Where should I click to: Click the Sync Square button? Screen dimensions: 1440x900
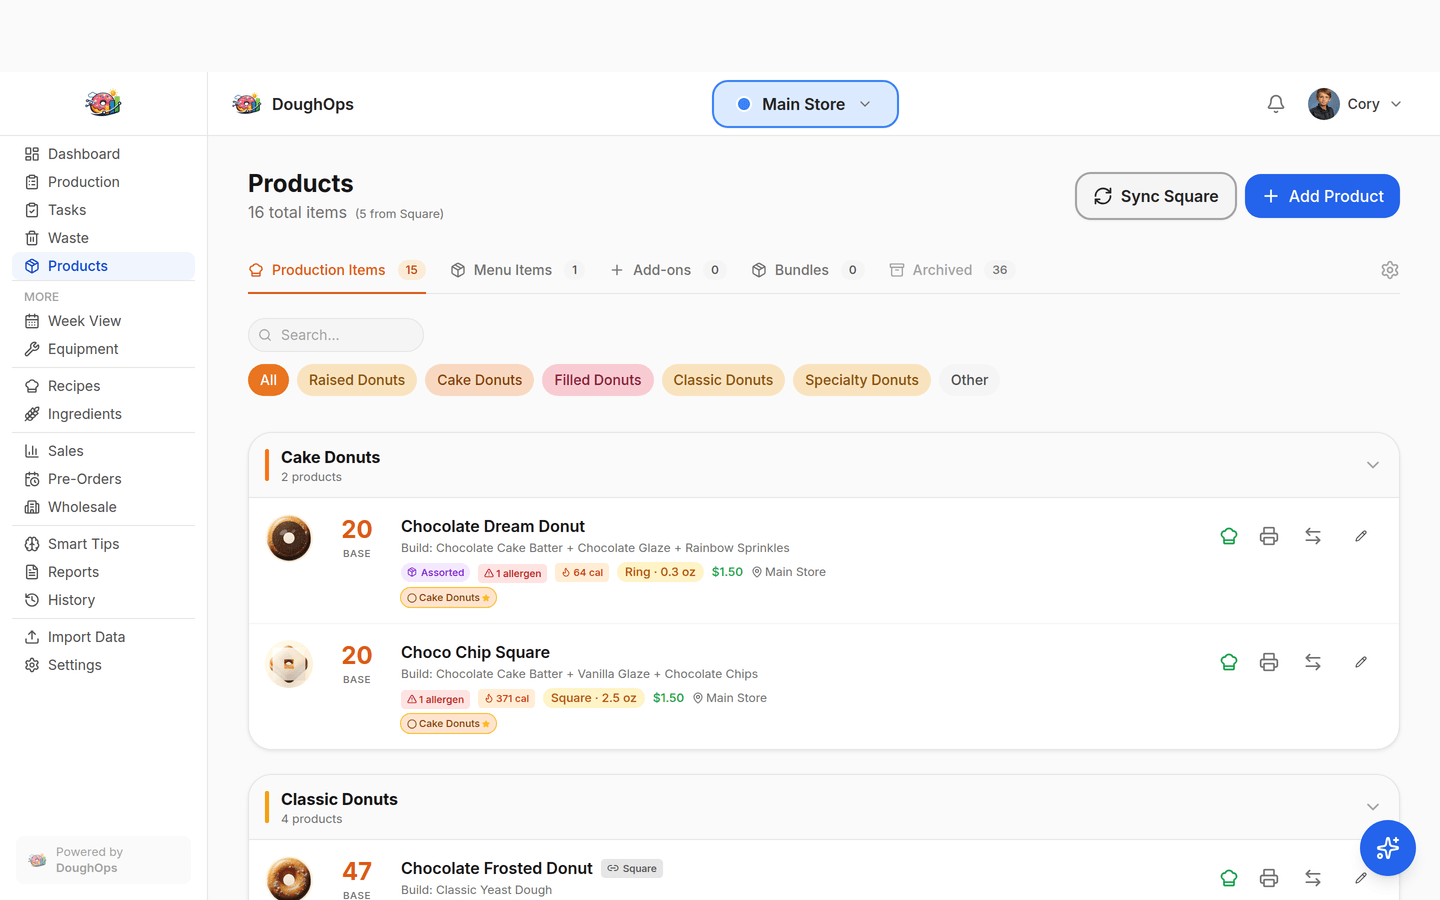point(1155,196)
